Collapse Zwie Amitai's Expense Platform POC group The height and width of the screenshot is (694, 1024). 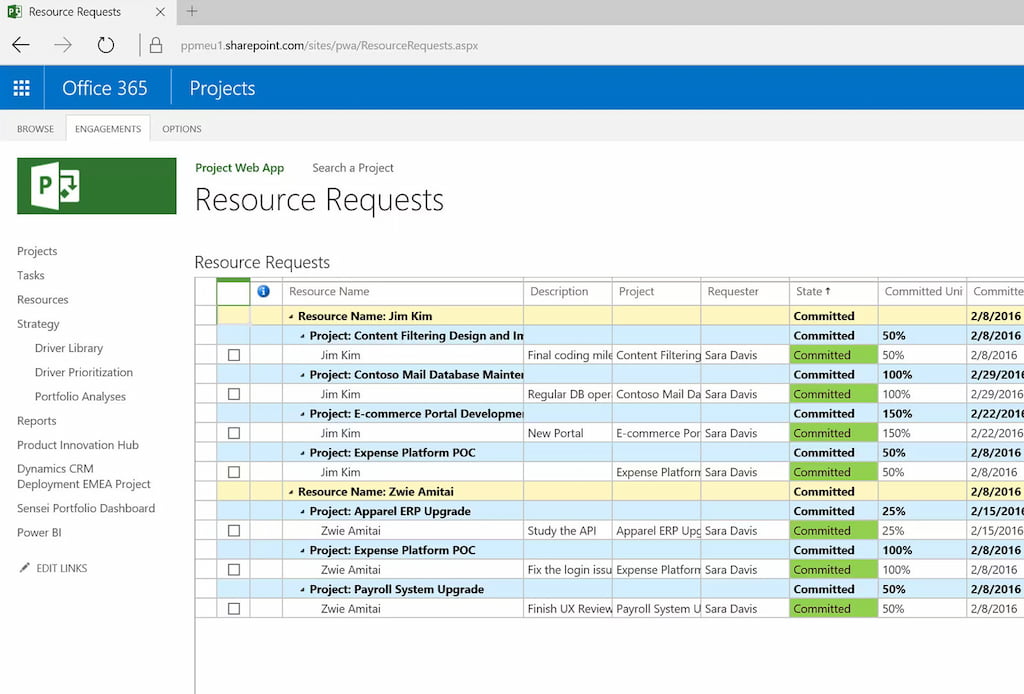pyautogui.click(x=302, y=551)
